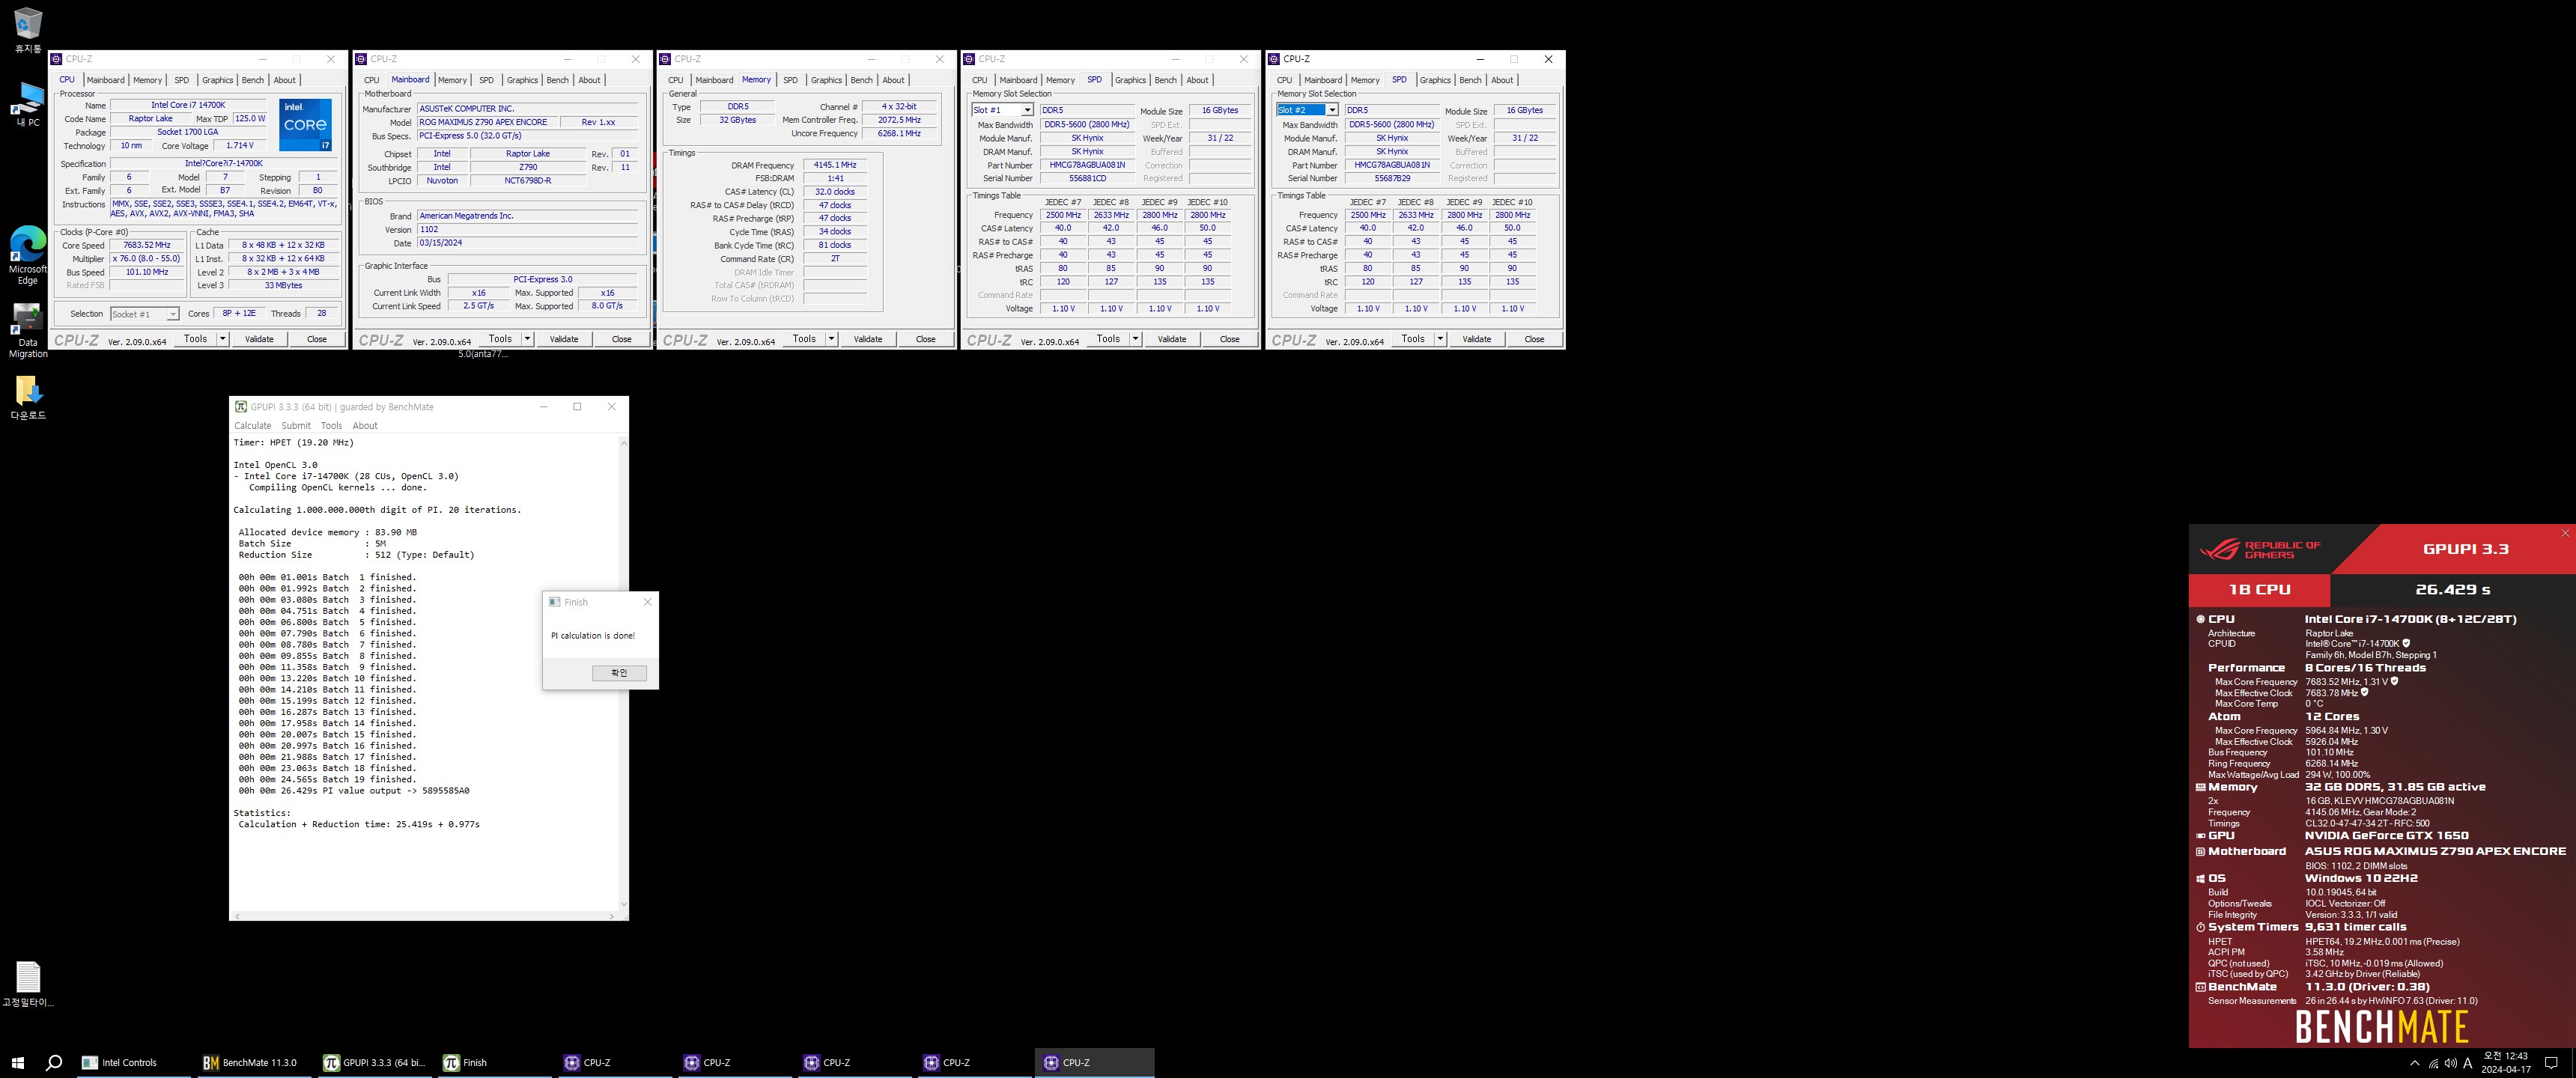
Task: Select Memory tab in the Slot #1 SPD window
Action: [1061, 80]
